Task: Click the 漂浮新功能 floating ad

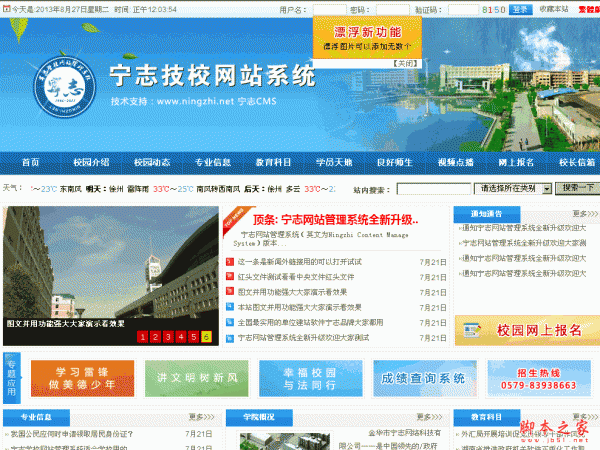Action: pos(367,38)
